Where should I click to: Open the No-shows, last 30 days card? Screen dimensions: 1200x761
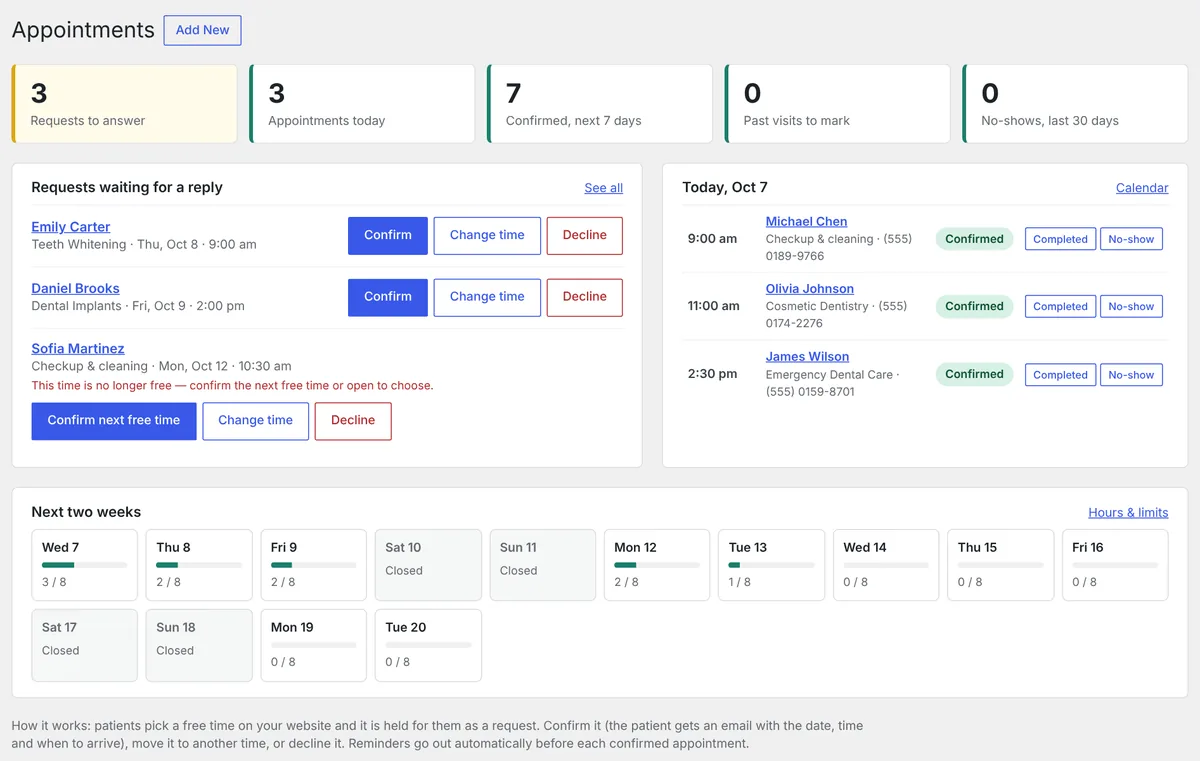click(x=1075, y=104)
